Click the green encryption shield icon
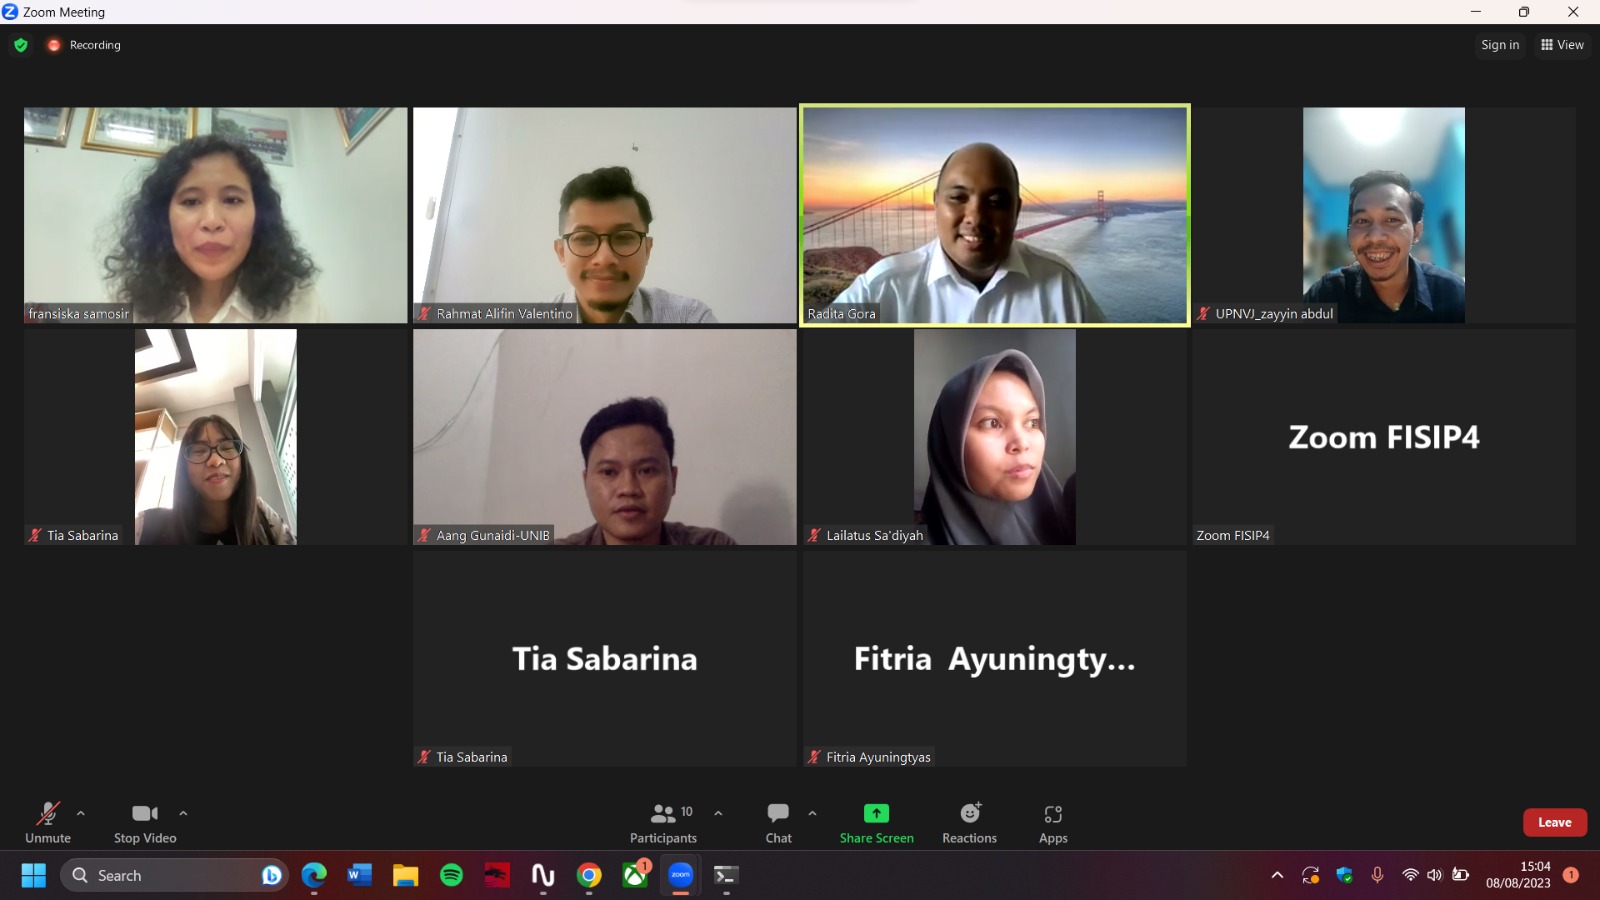This screenshot has width=1600, height=900. 21,45
